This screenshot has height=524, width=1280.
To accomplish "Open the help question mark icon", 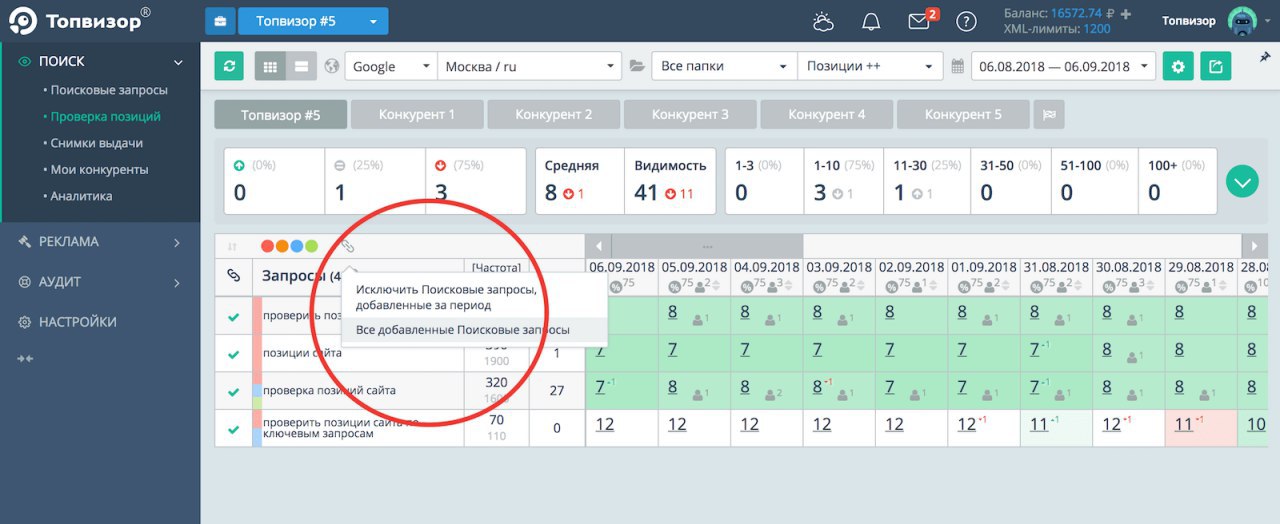I will click(966, 21).
